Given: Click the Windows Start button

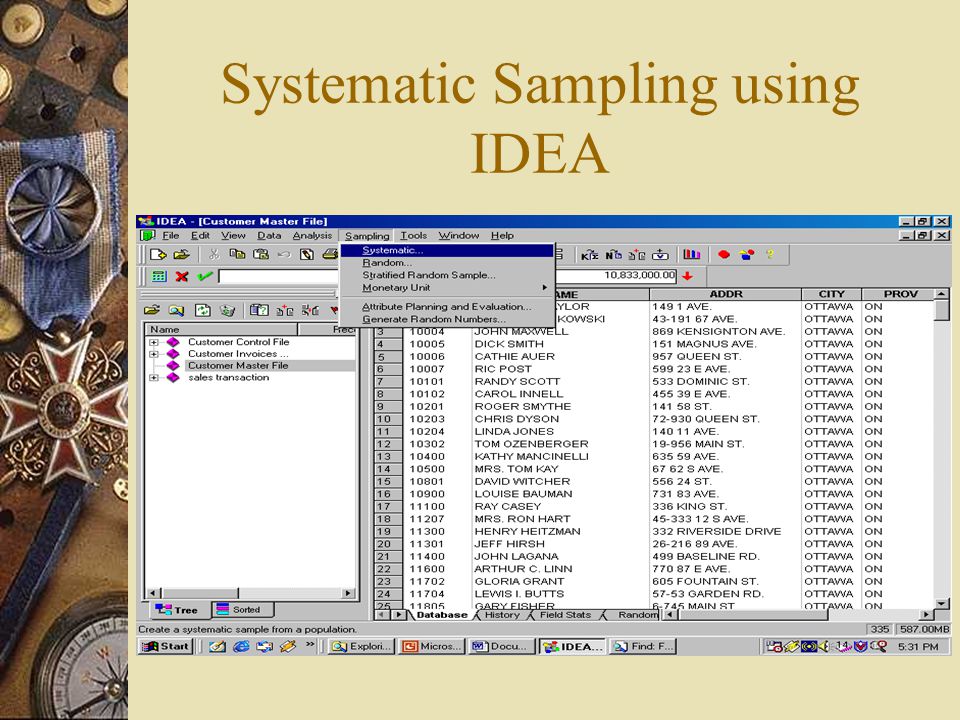Looking at the screenshot, I should click(166, 647).
